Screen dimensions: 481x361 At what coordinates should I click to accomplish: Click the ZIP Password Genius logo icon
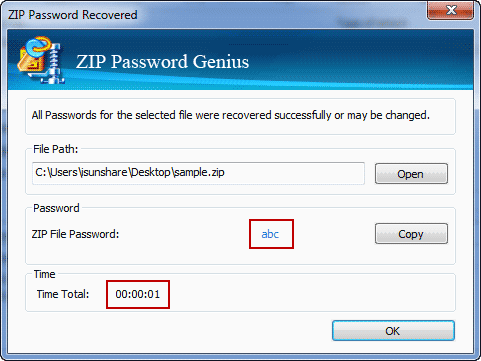41,60
